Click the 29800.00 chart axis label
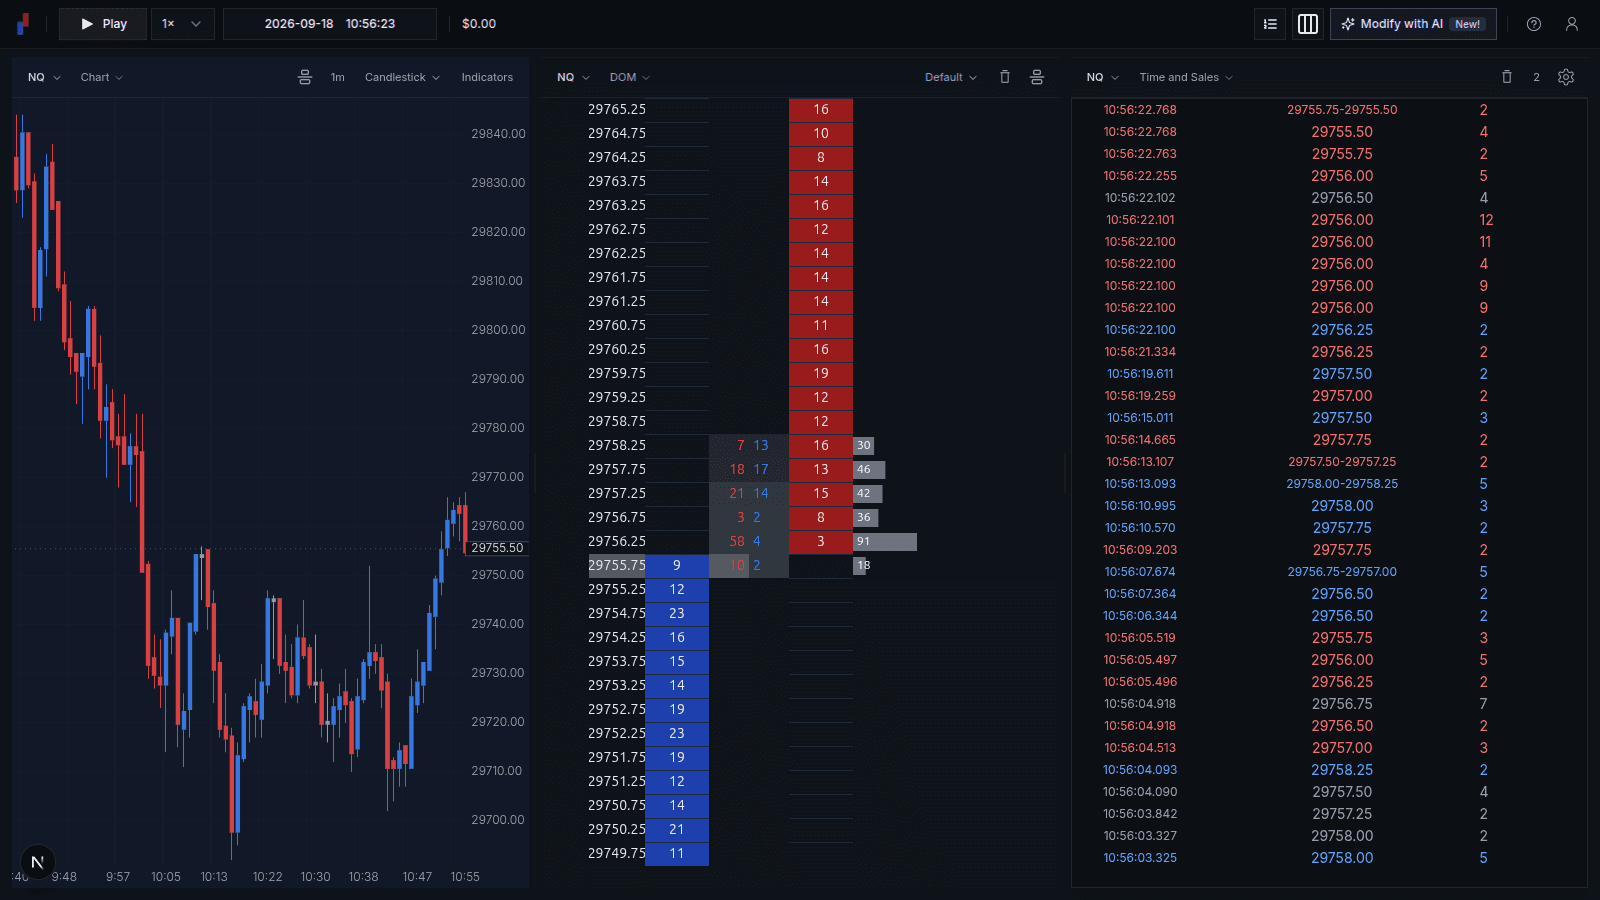The height and width of the screenshot is (900, 1600). click(498, 330)
